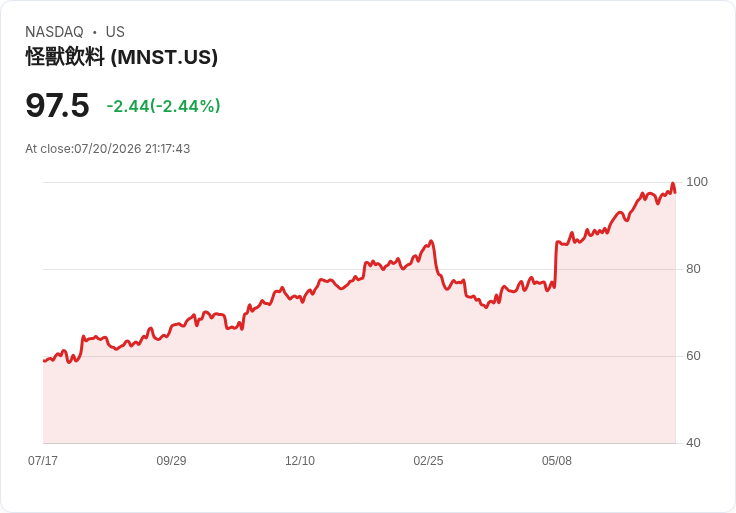
Task: Click the MNST.US stock title
Action: click(122, 57)
